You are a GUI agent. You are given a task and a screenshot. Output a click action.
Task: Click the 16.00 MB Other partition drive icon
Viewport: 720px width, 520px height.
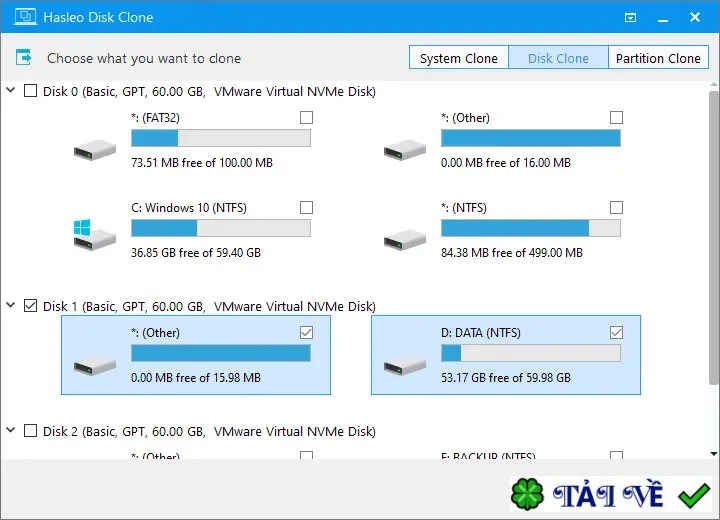(405, 149)
